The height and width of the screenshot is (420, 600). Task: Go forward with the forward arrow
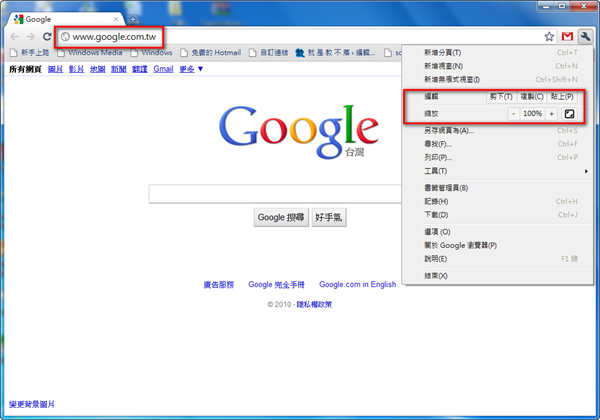31,37
